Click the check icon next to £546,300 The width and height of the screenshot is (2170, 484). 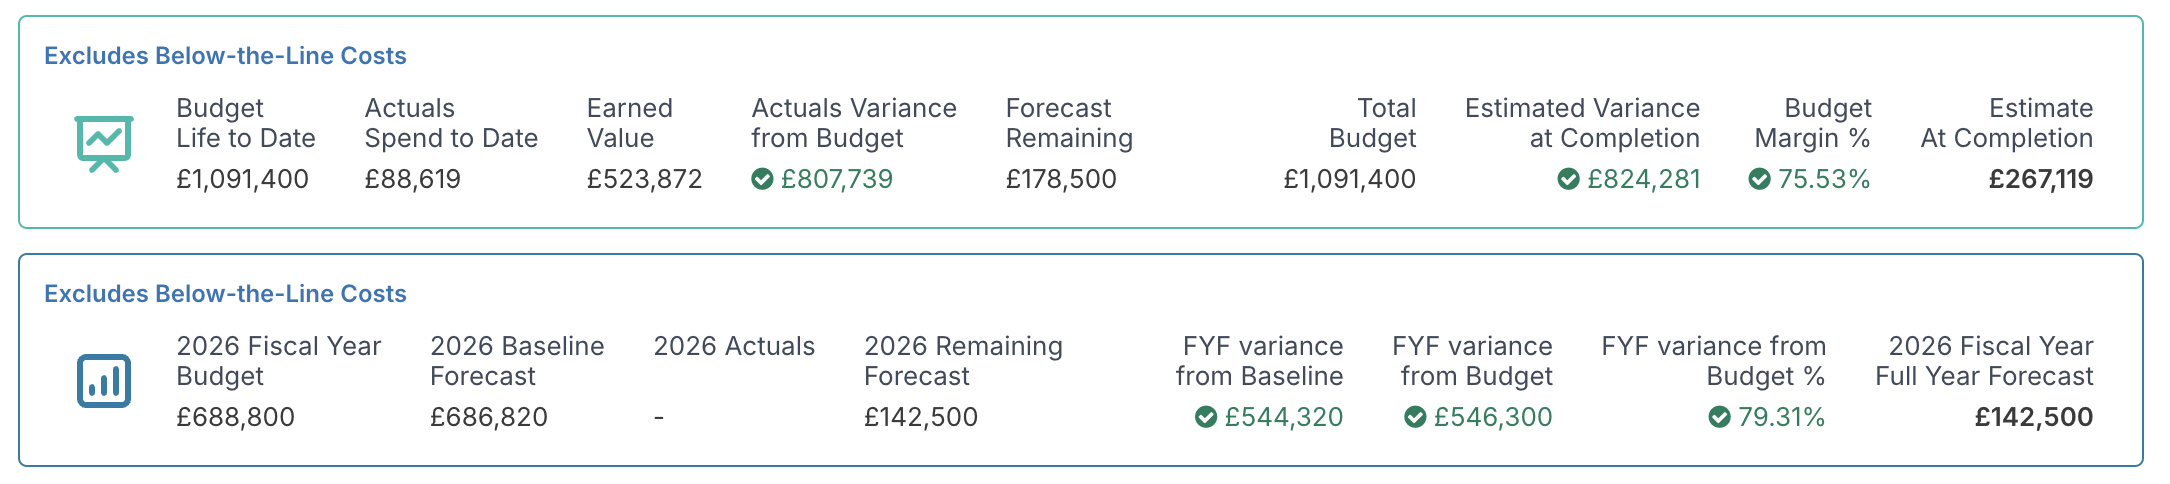1415,417
